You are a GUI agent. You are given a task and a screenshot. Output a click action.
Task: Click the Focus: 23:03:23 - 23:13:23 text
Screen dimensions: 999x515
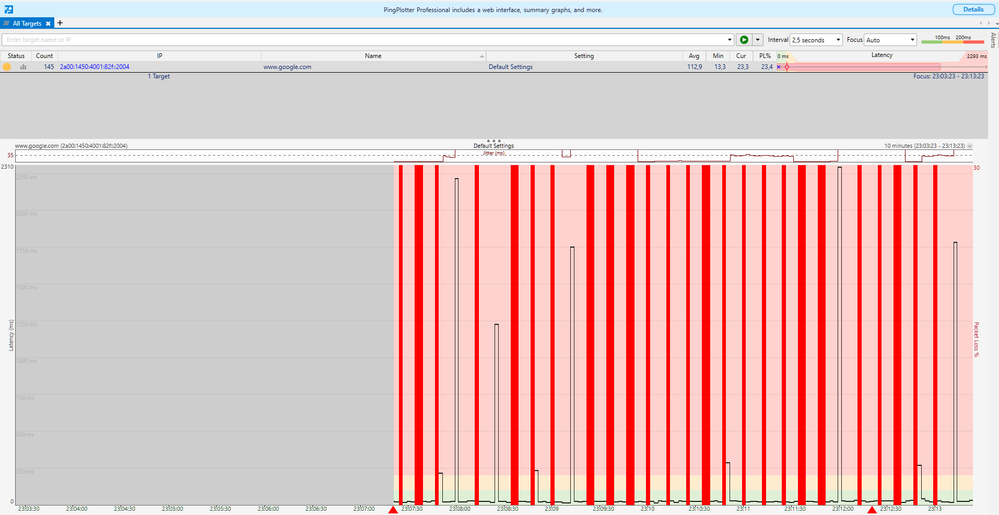[x=949, y=76]
